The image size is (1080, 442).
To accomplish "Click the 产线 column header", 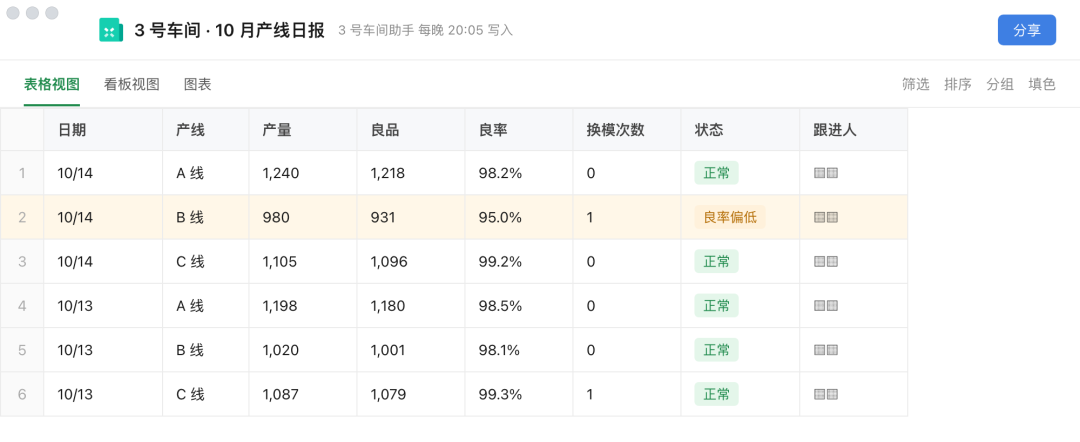I will [x=206, y=129].
